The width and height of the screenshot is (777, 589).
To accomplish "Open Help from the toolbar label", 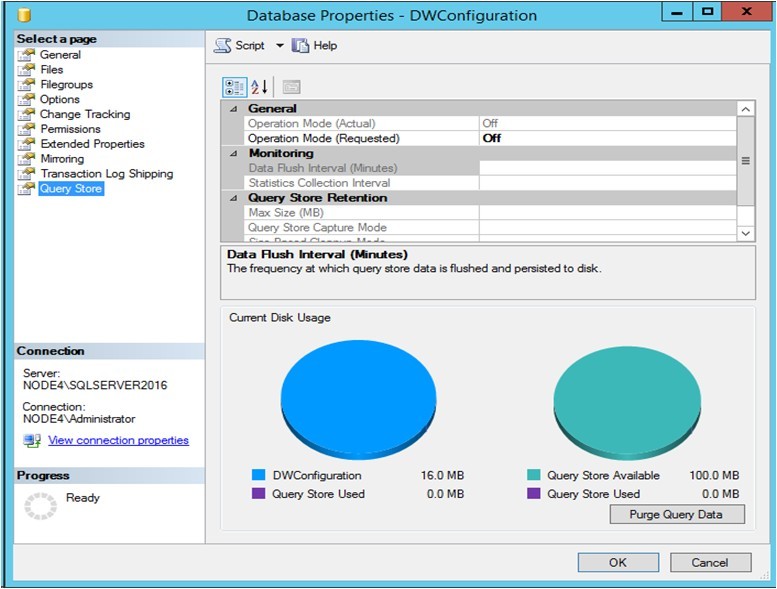I will (325, 46).
